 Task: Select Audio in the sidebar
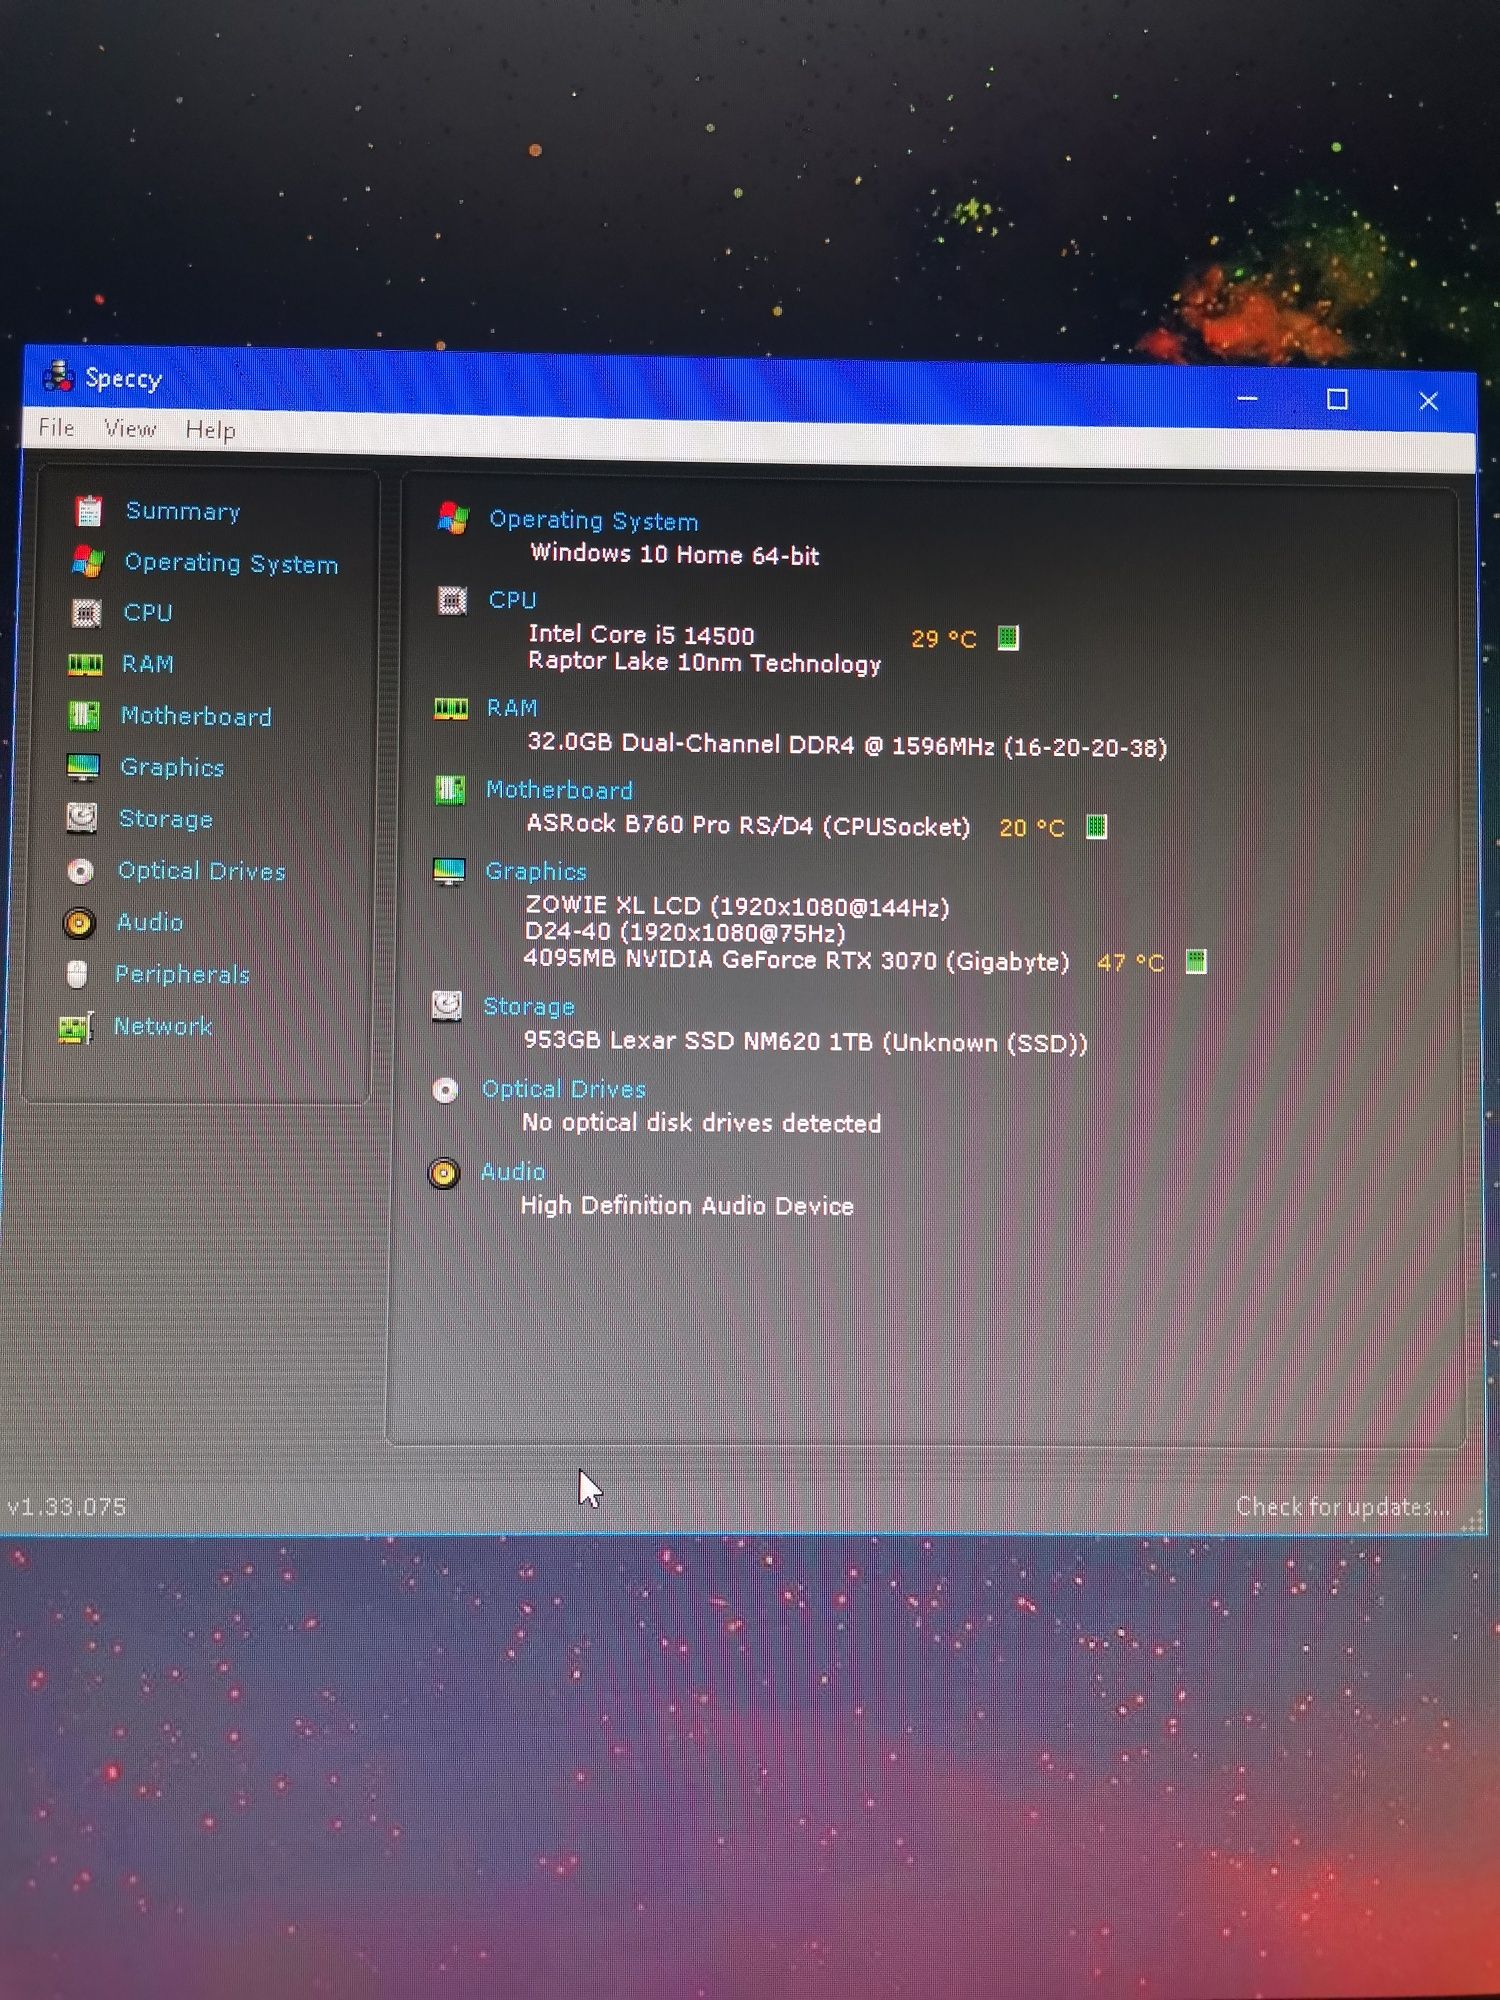click(150, 922)
